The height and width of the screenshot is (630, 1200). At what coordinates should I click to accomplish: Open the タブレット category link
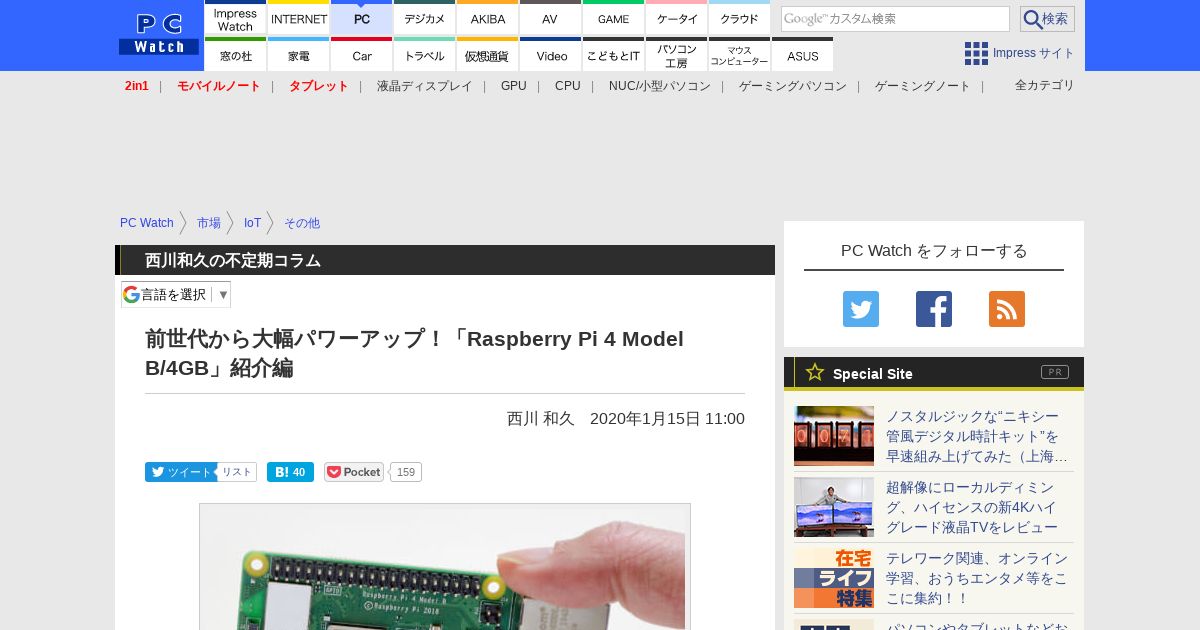click(x=319, y=86)
